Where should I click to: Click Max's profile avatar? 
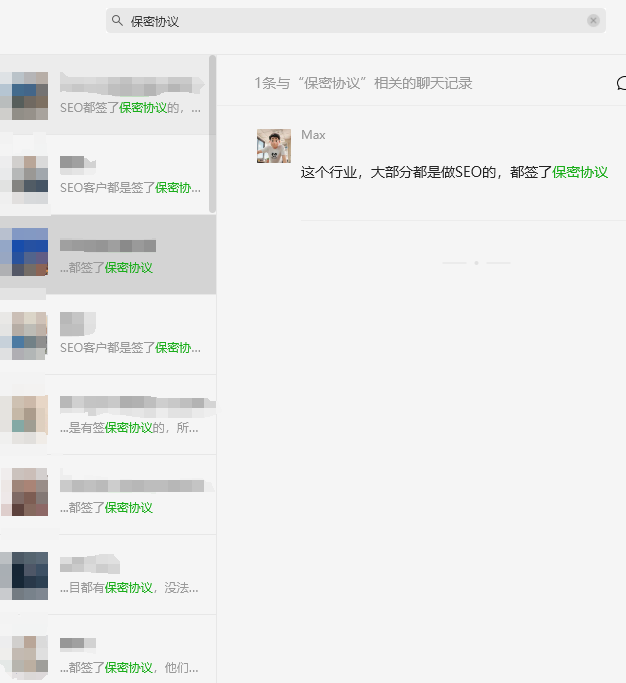coord(274,146)
